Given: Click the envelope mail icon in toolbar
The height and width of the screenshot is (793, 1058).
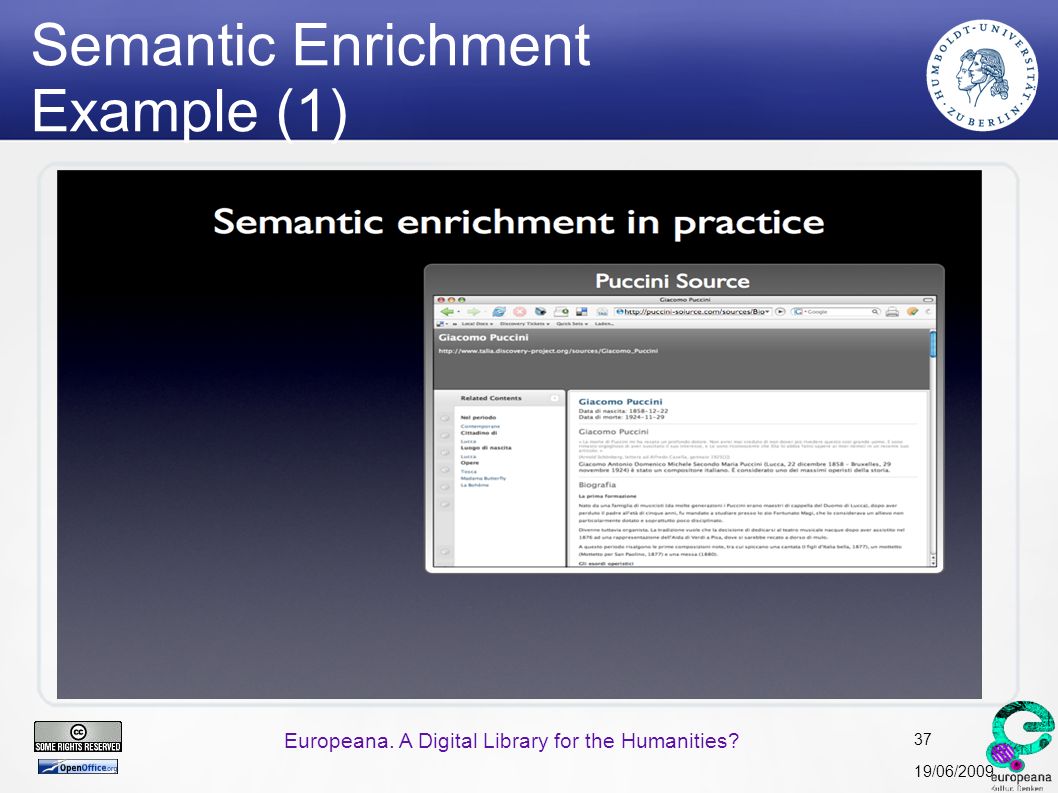Looking at the screenshot, I should pos(561,311).
